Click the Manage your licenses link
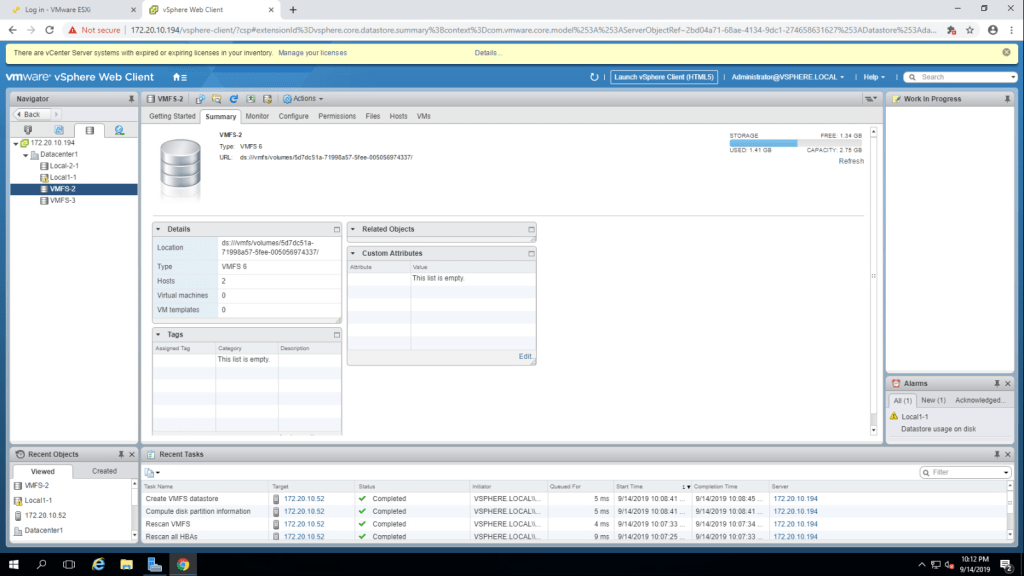This screenshot has height=576, width=1024. tap(313, 52)
